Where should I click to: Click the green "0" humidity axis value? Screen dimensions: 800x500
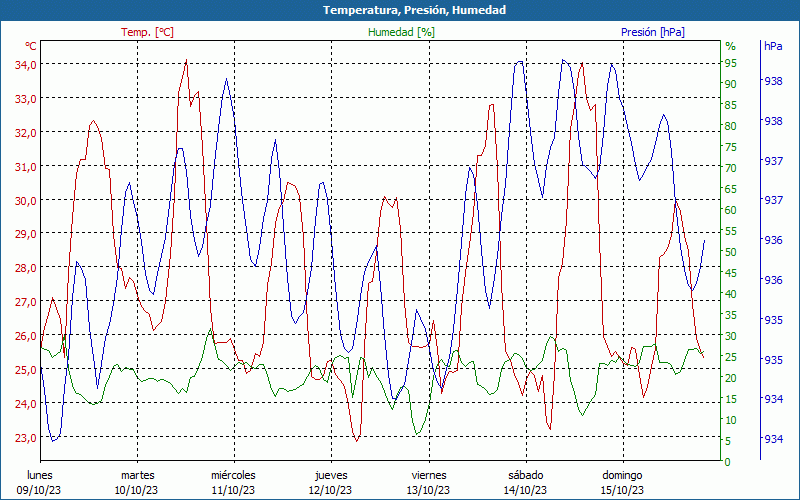[728, 462]
